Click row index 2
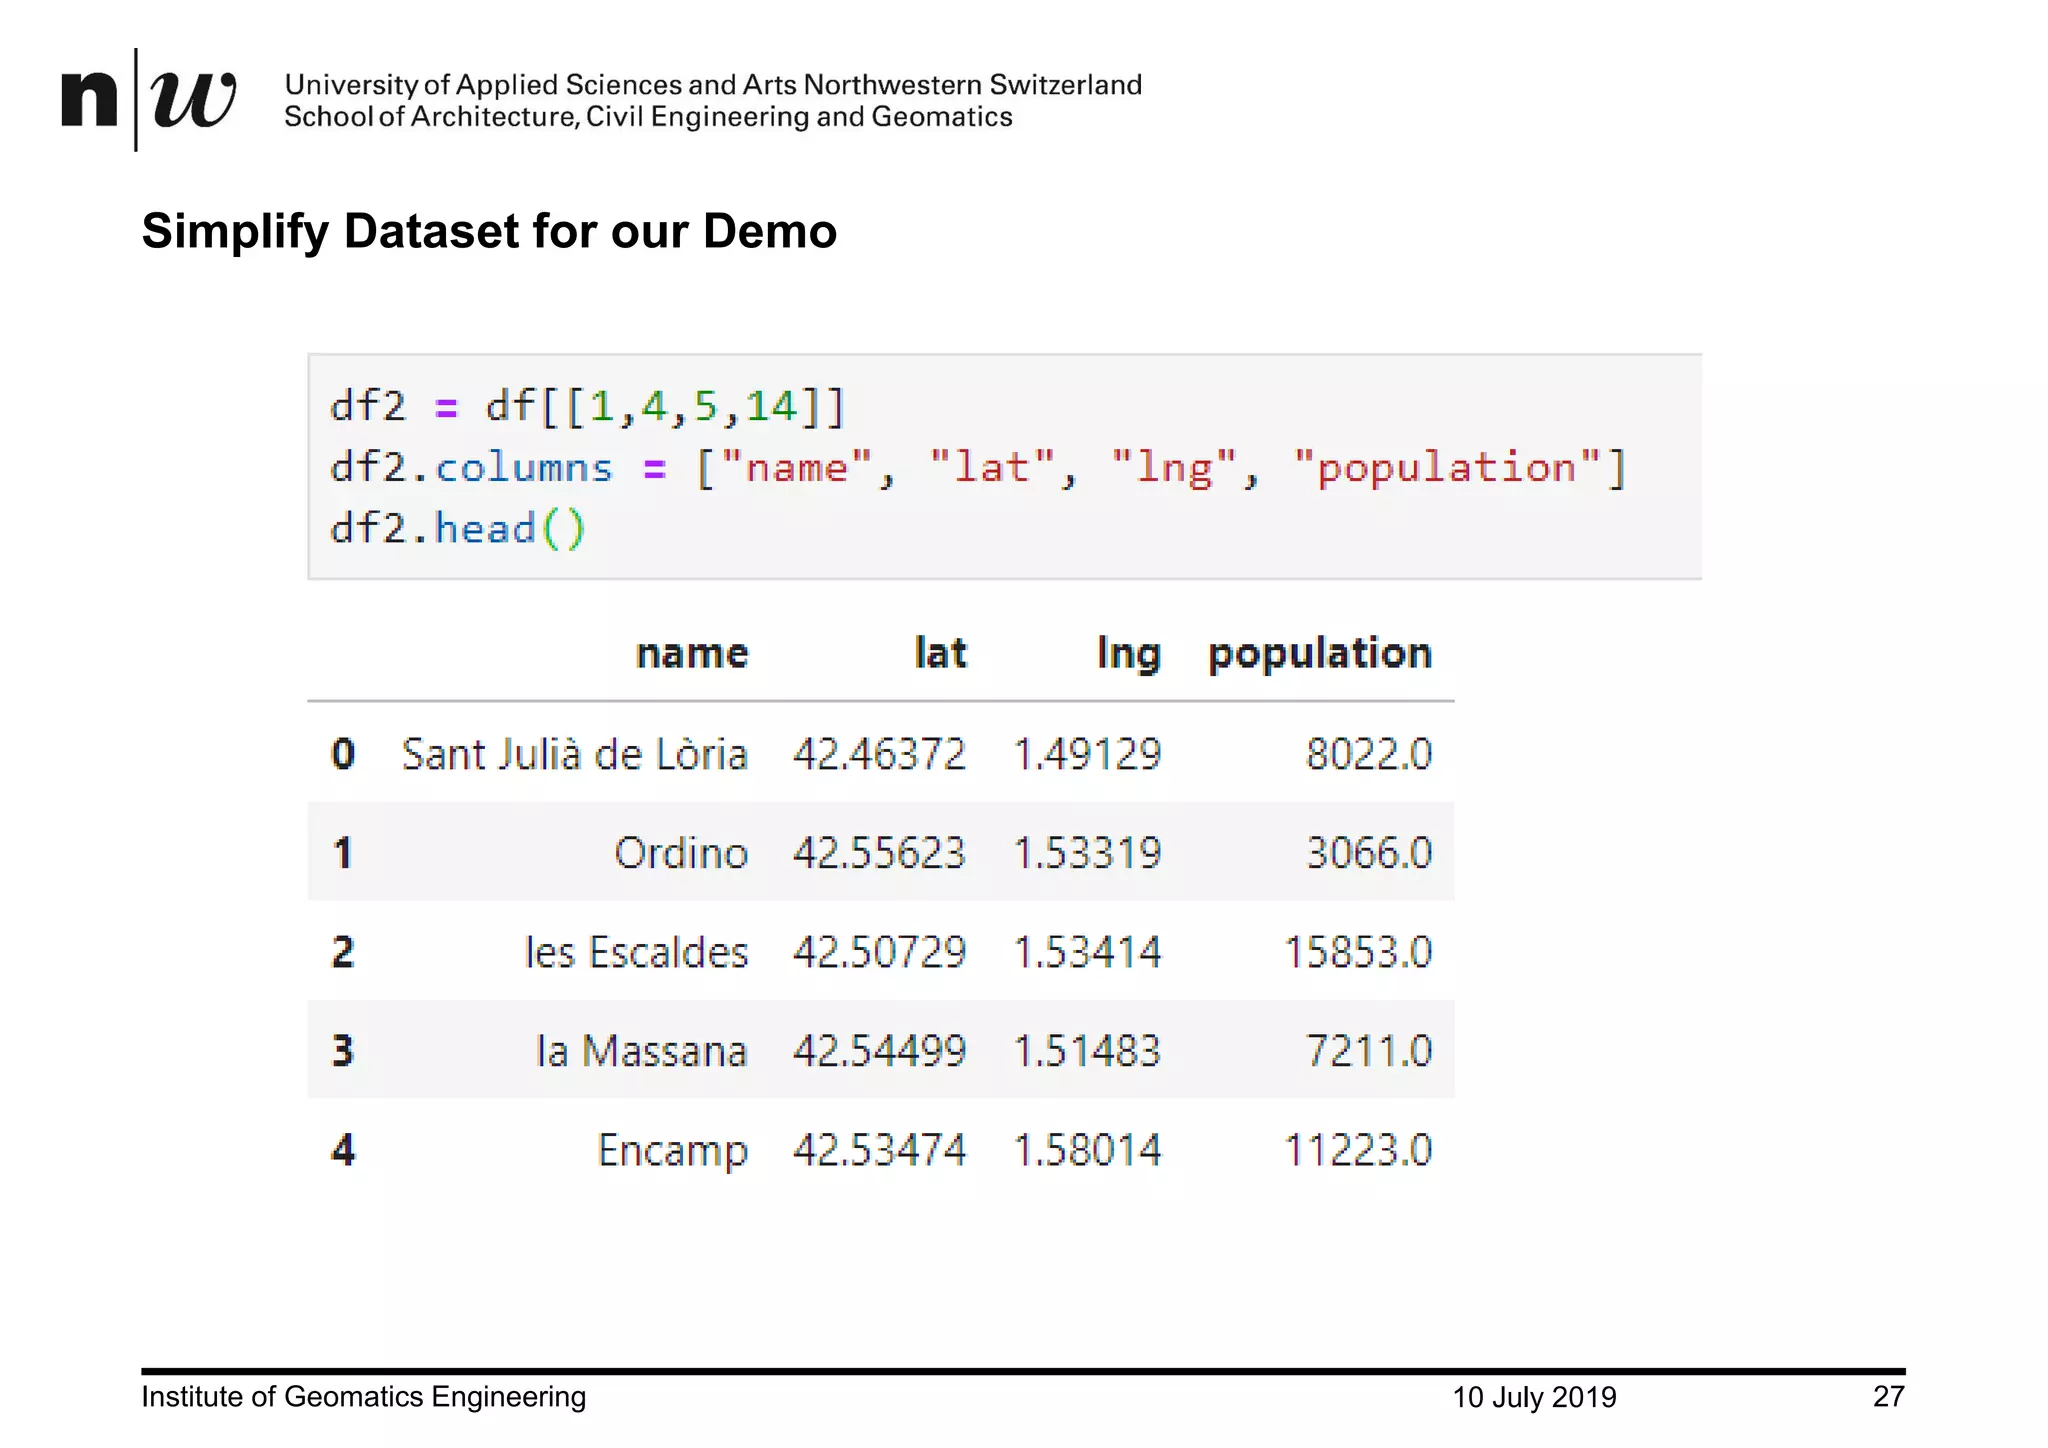This screenshot has width=2048, height=1448. 343,952
